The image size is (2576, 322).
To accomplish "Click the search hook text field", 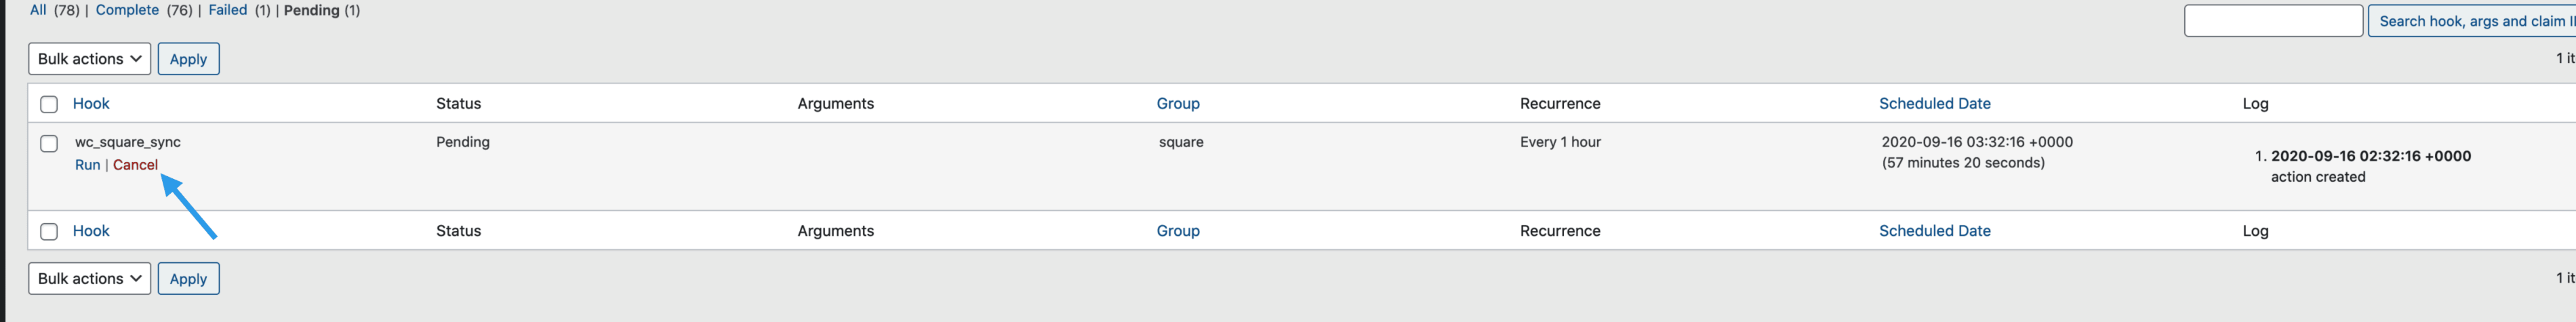I will tap(2272, 21).
